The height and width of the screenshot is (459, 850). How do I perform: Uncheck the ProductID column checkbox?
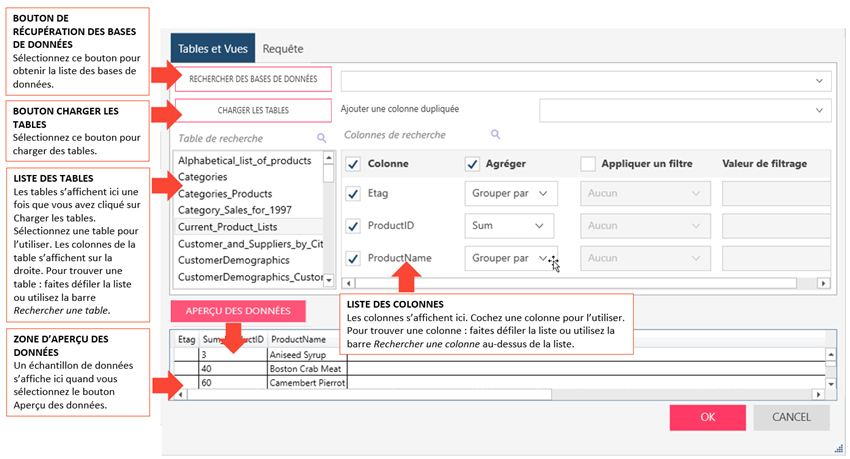(x=352, y=226)
